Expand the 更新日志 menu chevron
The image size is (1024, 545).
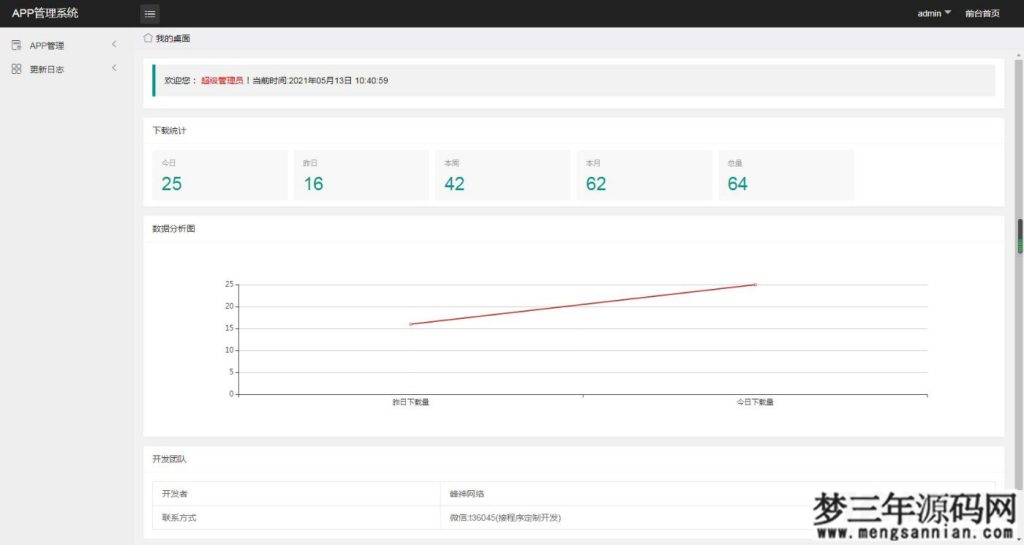[x=114, y=68]
